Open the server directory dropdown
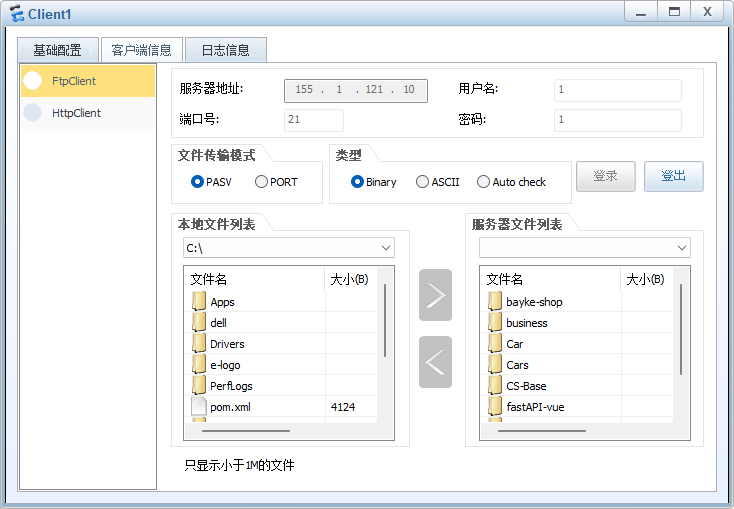This screenshot has width=734, height=509. pyautogui.click(x=682, y=248)
